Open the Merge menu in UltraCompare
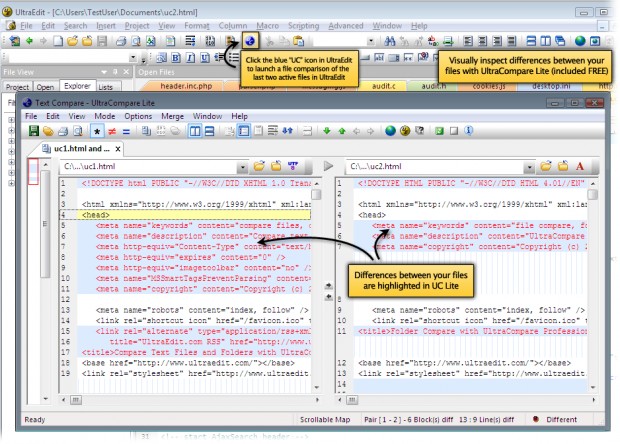The width and height of the screenshot is (620, 444). 172,116
